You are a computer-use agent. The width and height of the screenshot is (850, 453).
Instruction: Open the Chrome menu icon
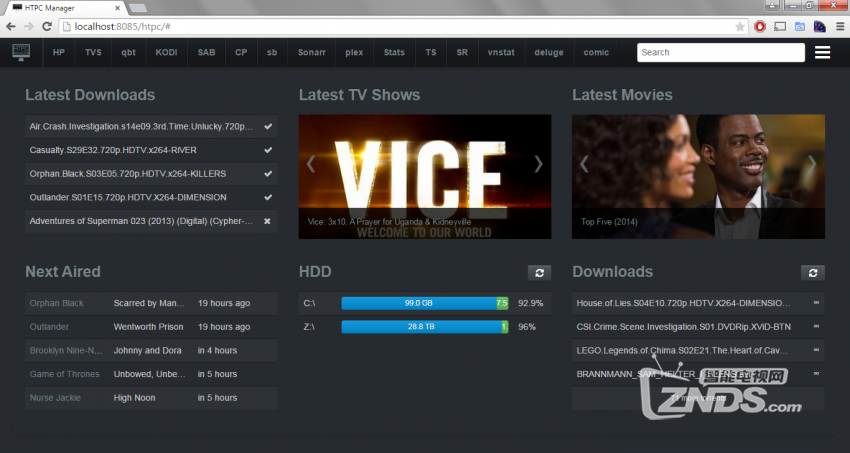840,27
